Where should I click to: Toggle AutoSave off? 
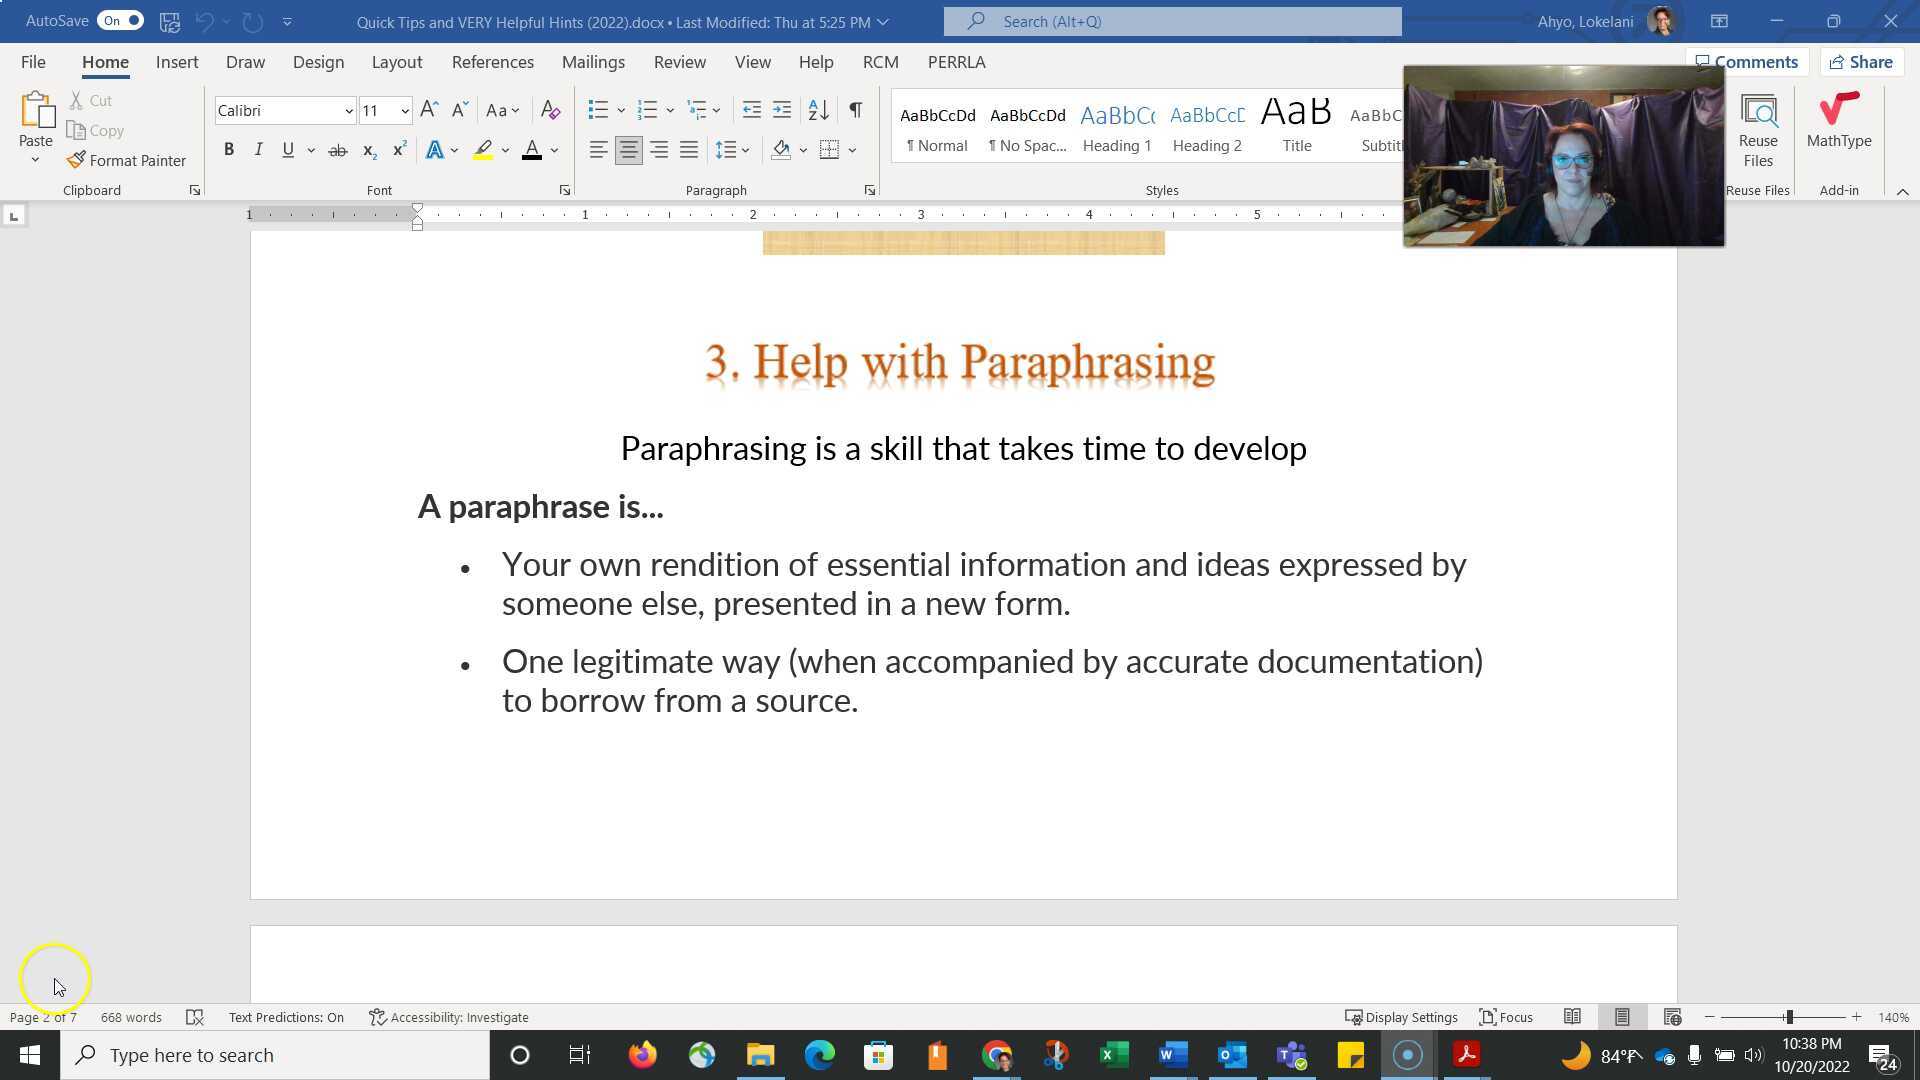tap(117, 20)
